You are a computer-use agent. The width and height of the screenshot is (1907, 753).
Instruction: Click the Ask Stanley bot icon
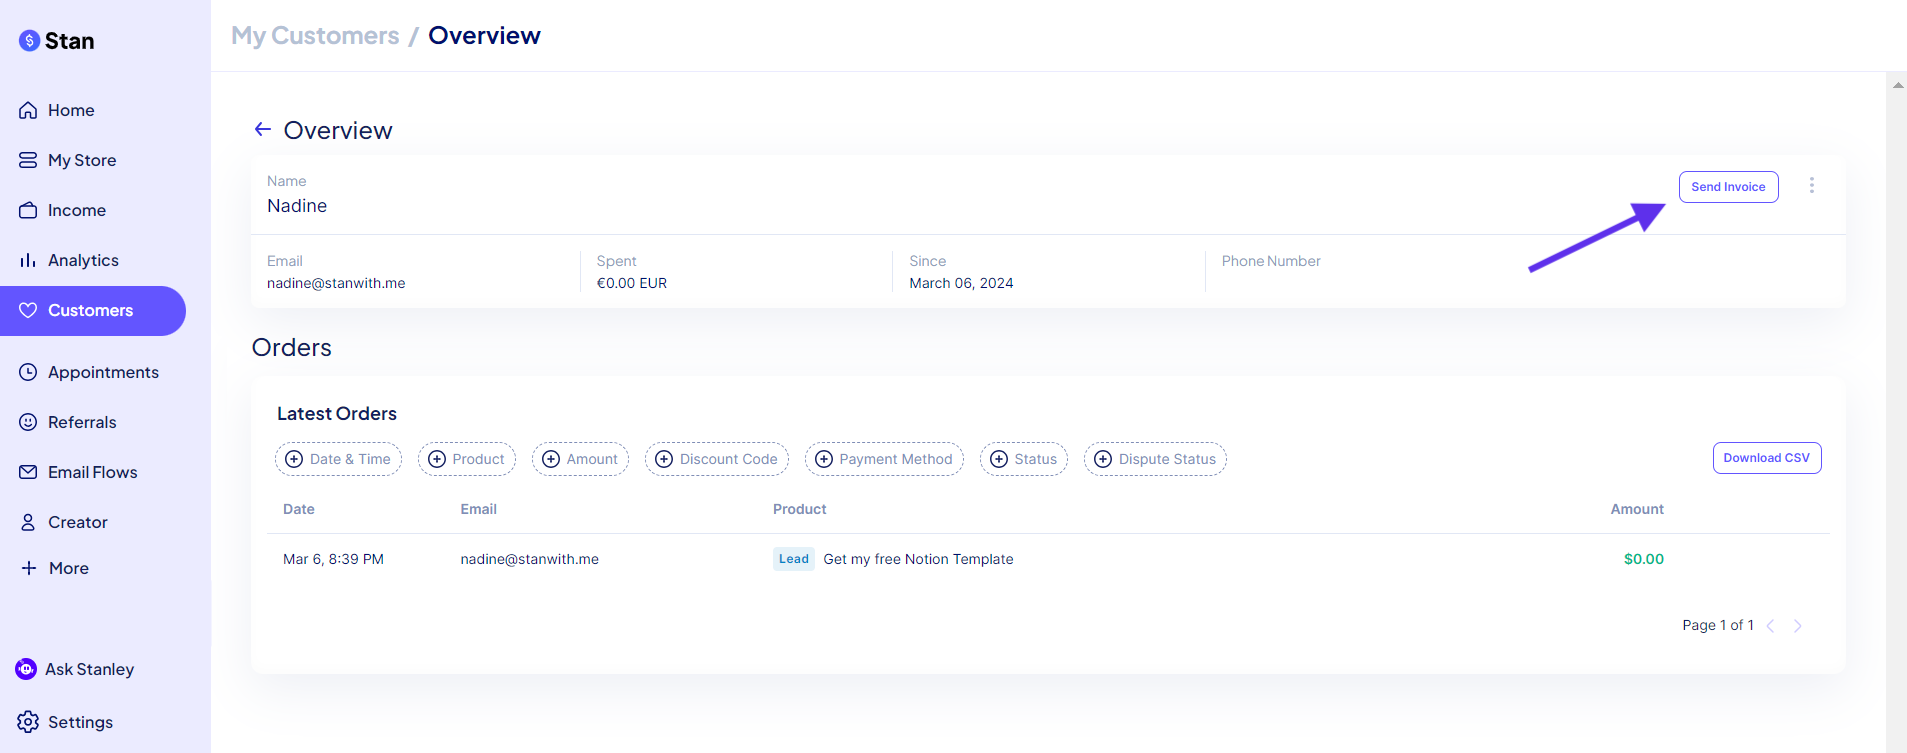click(26, 669)
